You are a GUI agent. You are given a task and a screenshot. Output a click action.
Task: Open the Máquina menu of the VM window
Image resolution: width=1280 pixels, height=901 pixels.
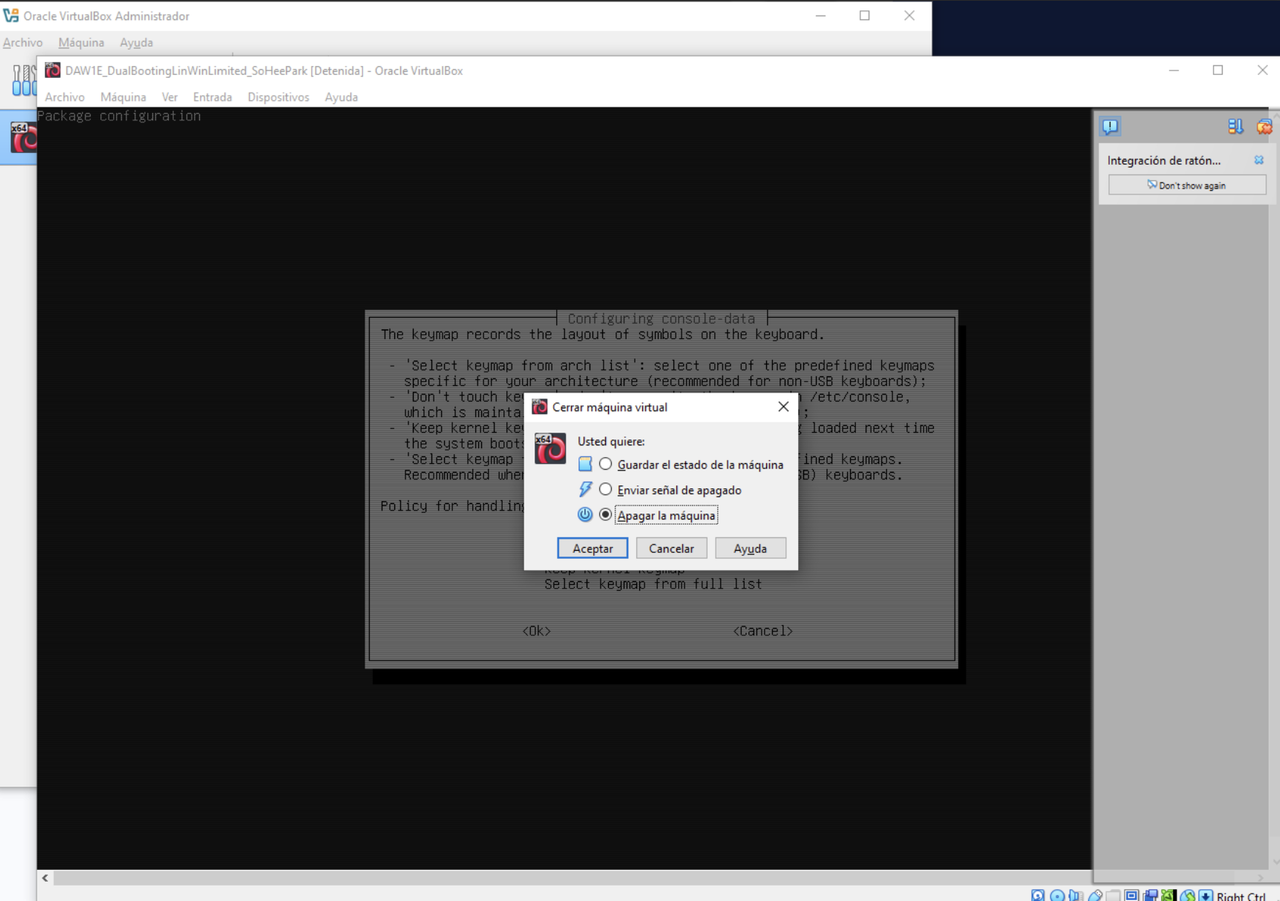pos(123,97)
